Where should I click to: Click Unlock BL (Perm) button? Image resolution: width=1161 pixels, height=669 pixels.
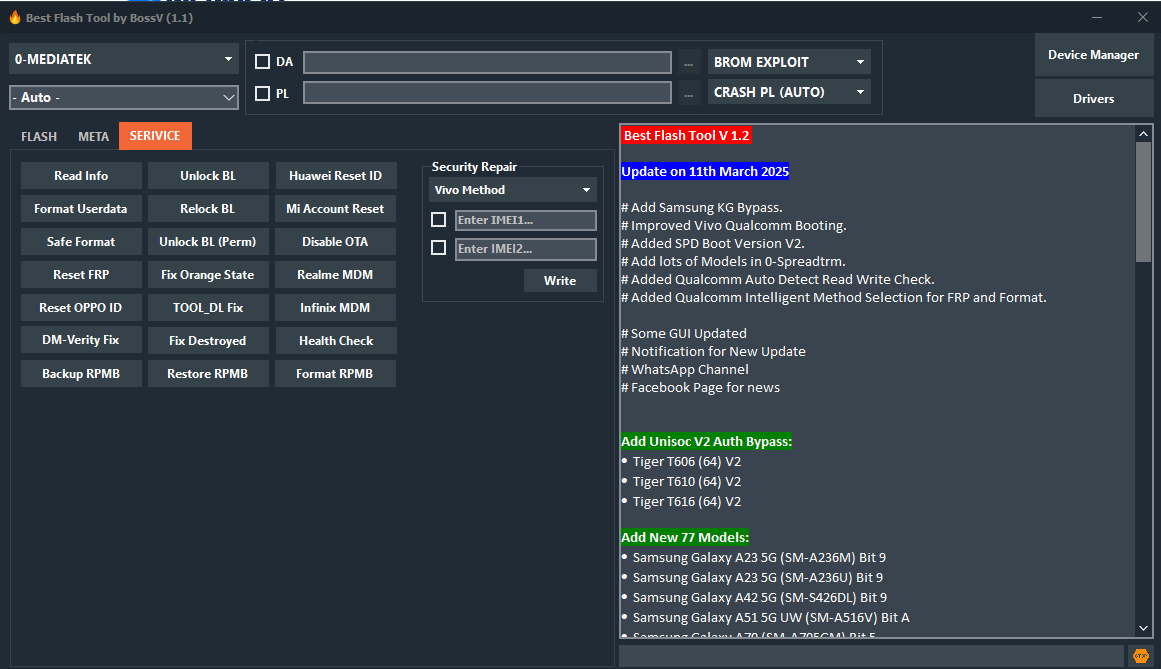[208, 241]
